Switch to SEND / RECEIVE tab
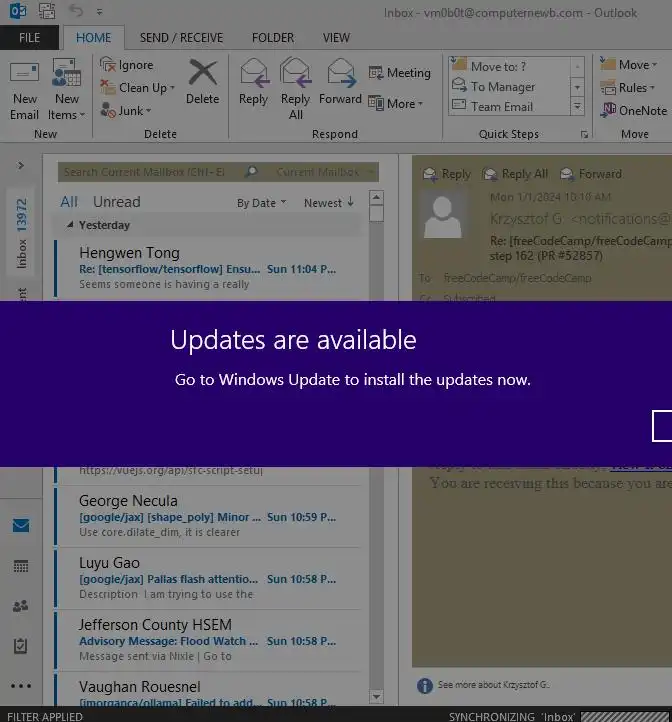Viewport: 672px width, 722px height. pyautogui.click(x=181, y=38)
